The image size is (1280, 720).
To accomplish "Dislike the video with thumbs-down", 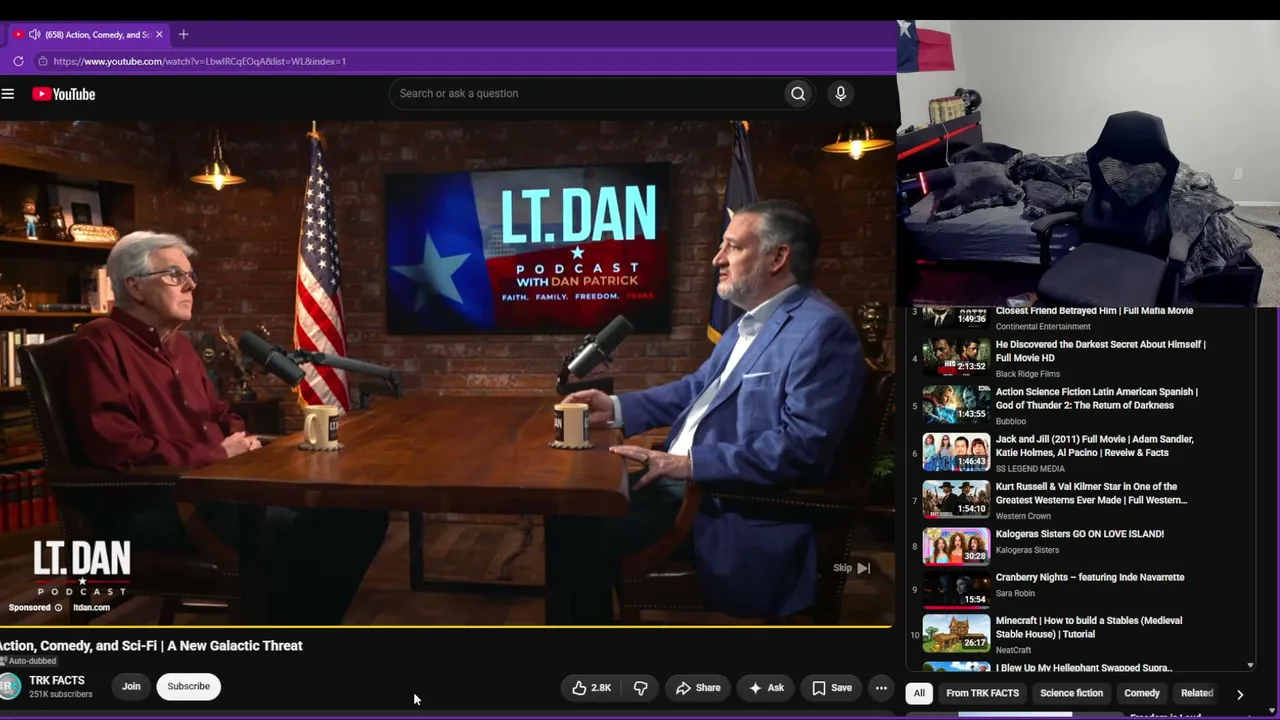I will point(641,688).
